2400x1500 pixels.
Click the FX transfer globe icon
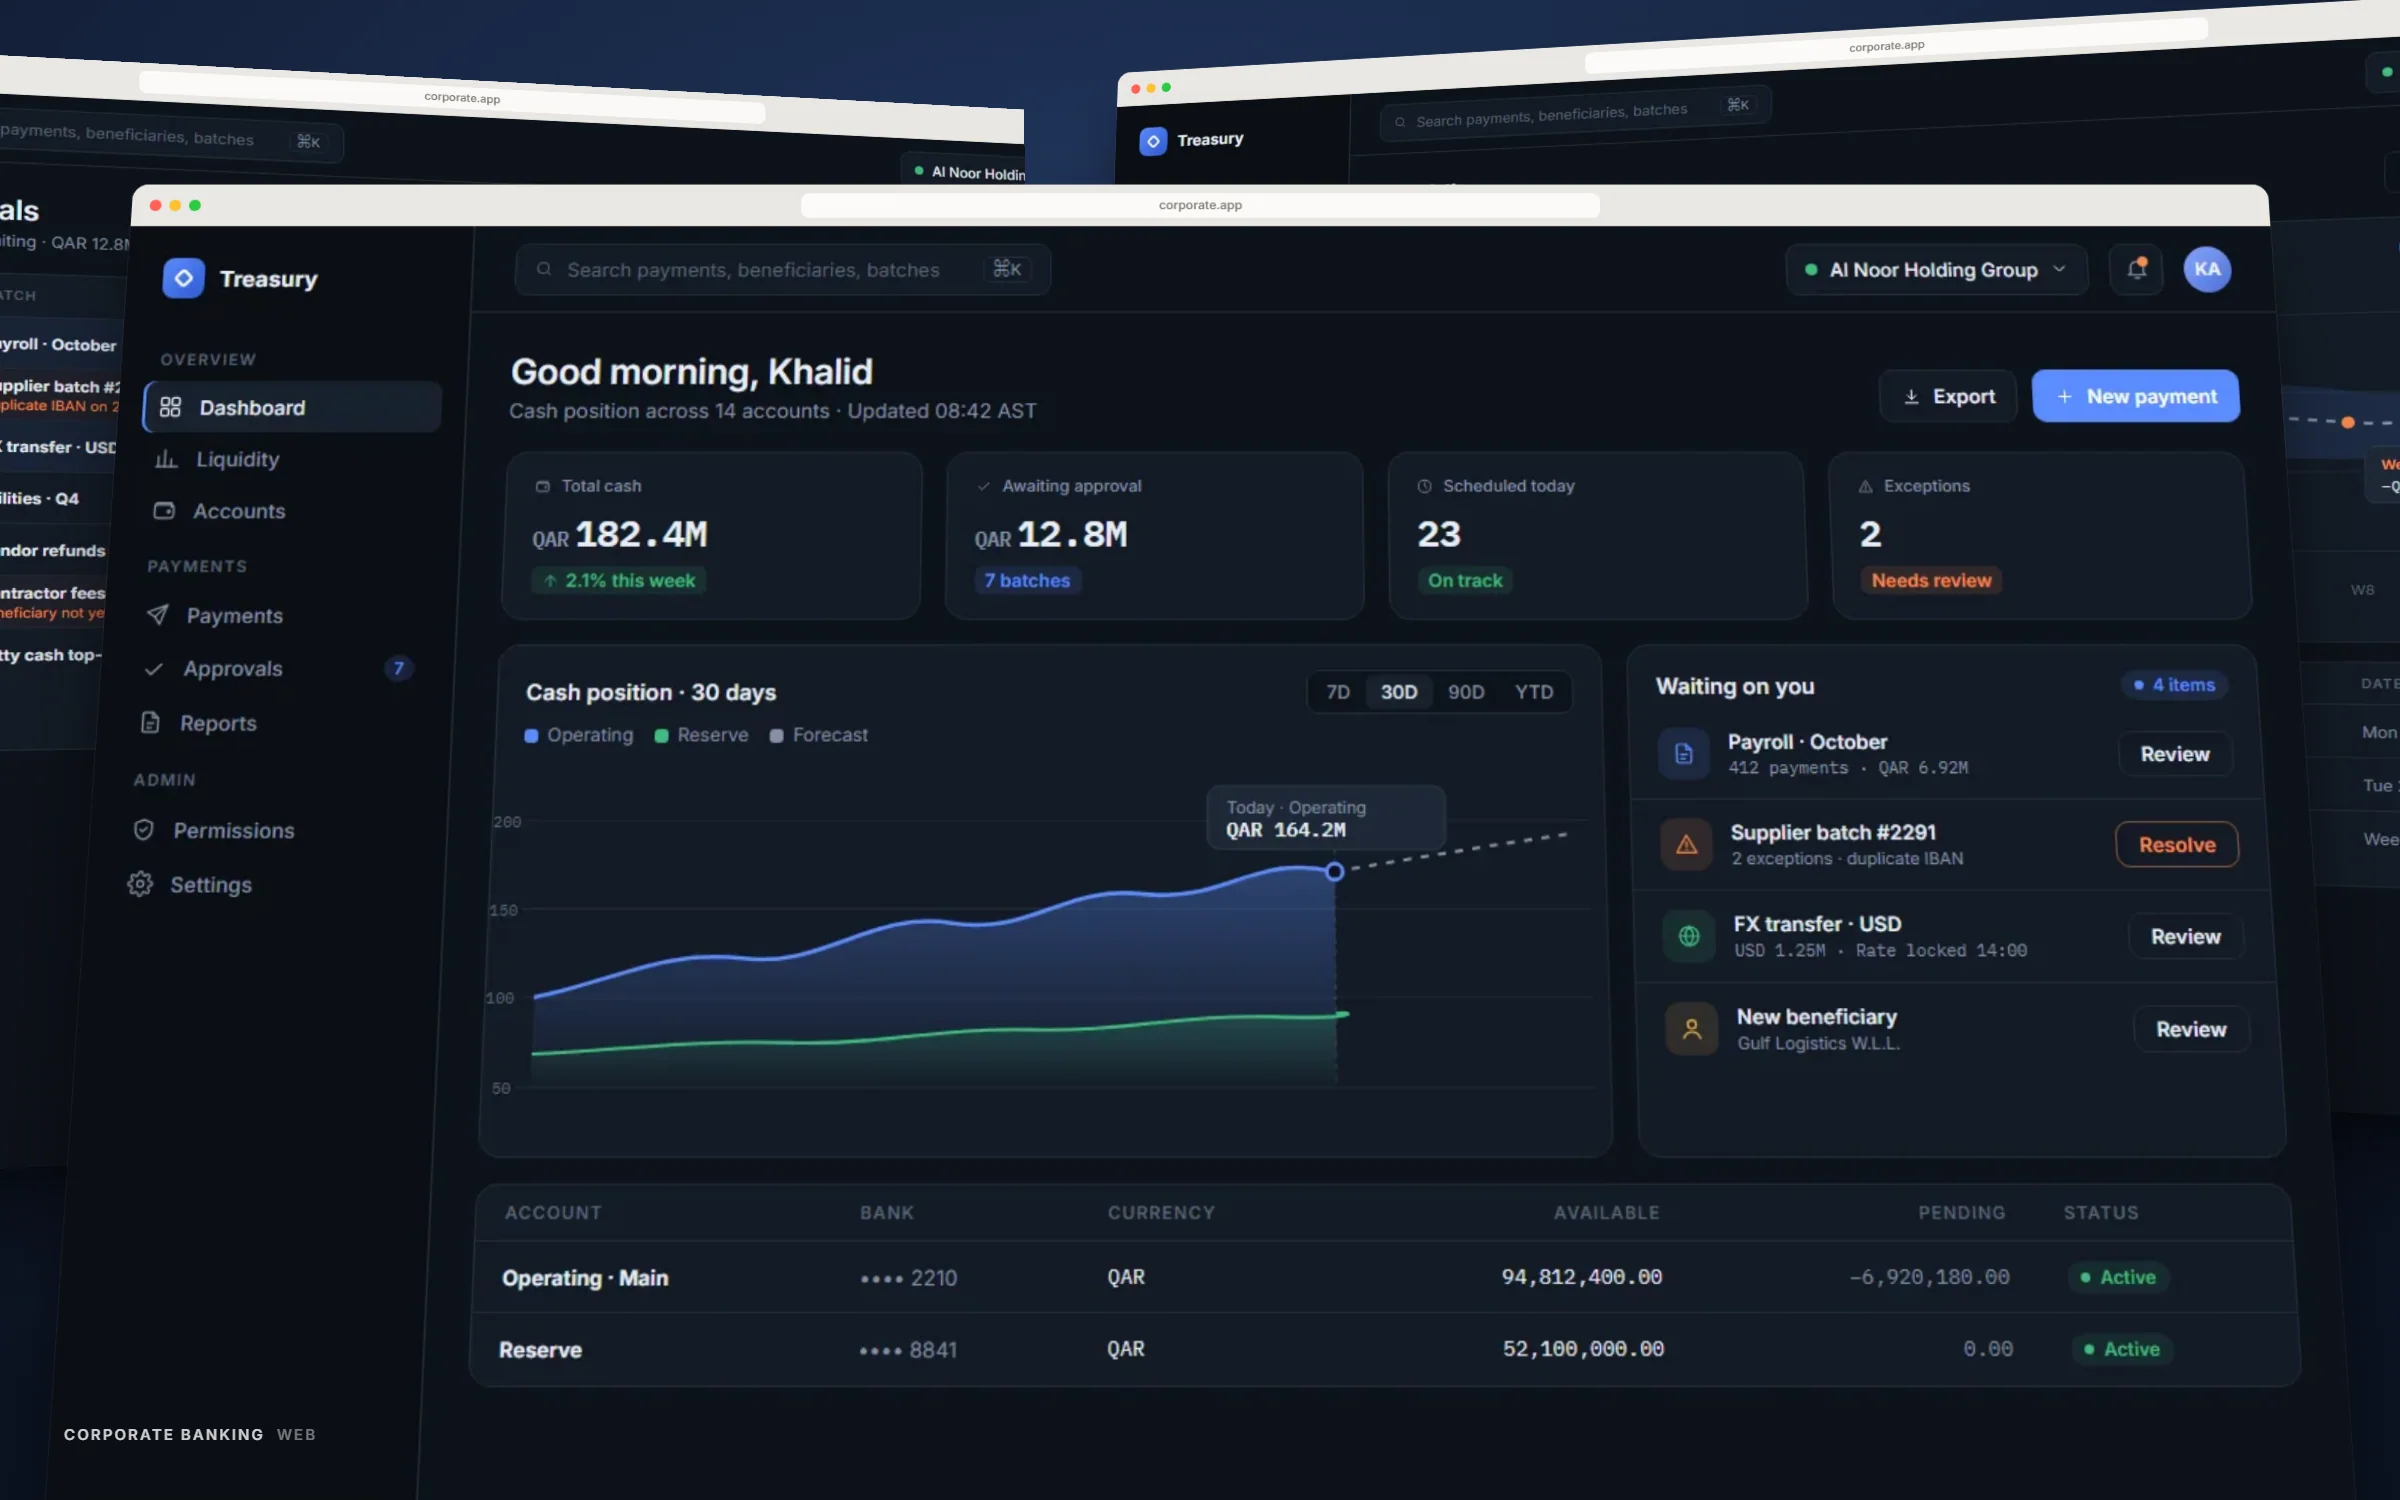coord(1689,936)
